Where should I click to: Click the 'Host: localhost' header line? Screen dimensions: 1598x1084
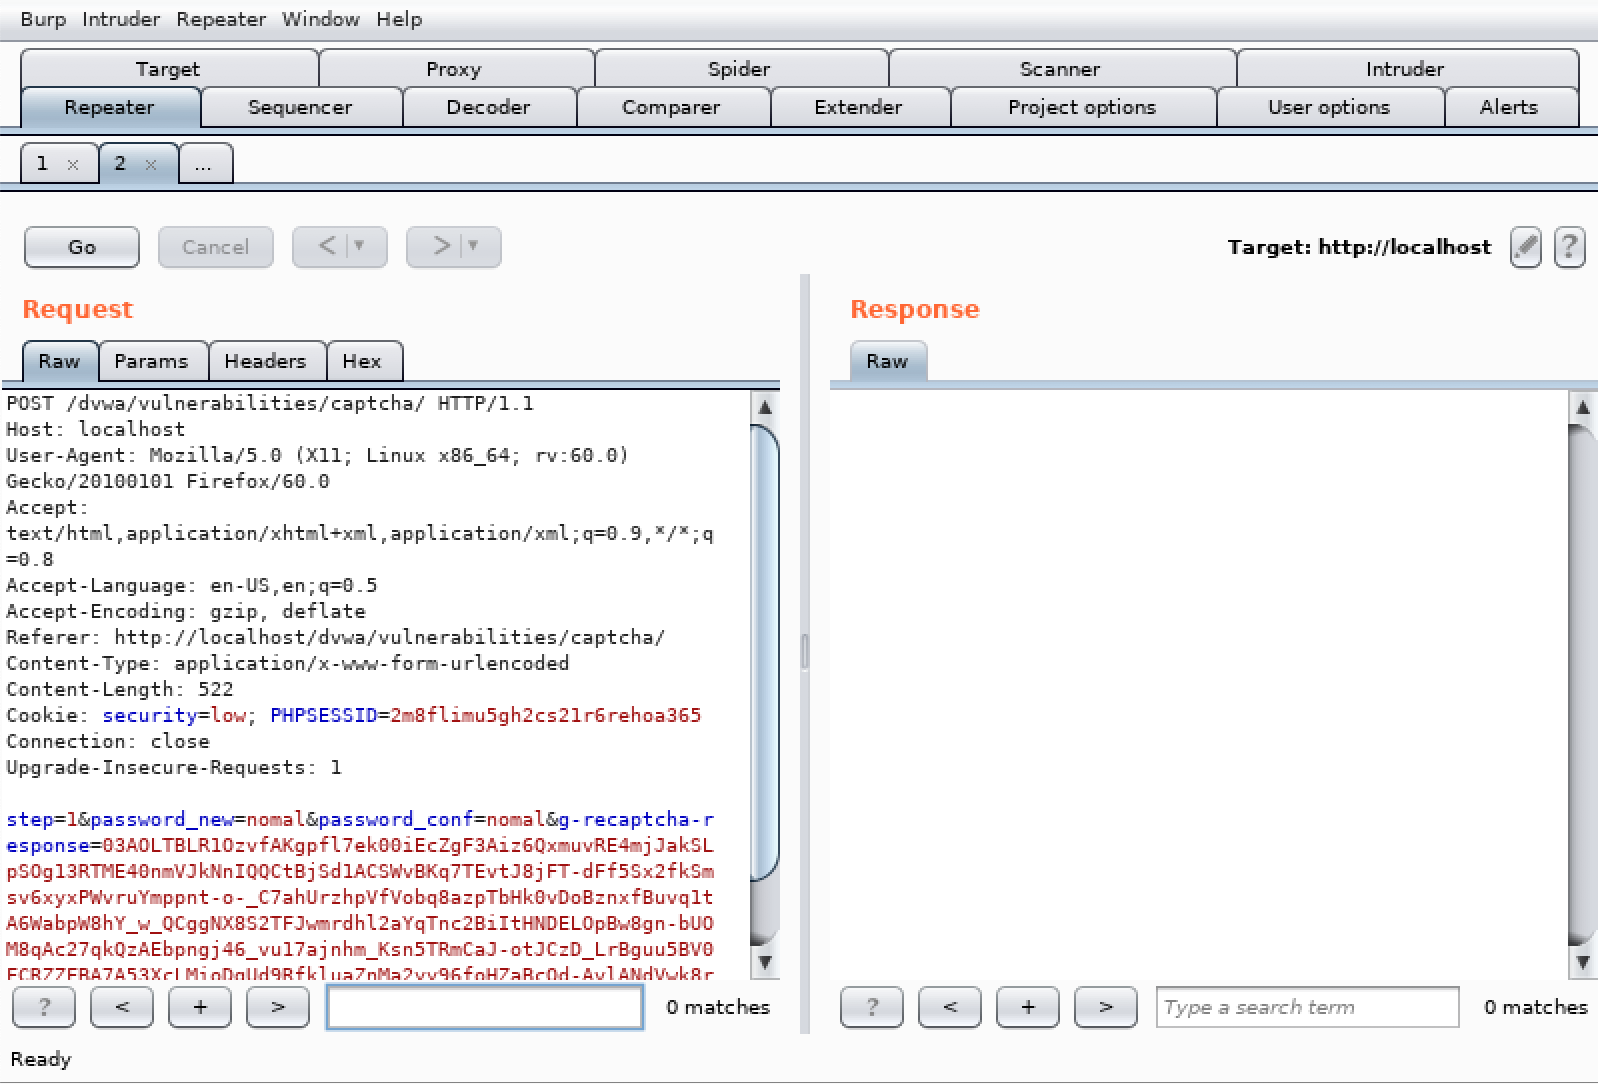point(96,429)
